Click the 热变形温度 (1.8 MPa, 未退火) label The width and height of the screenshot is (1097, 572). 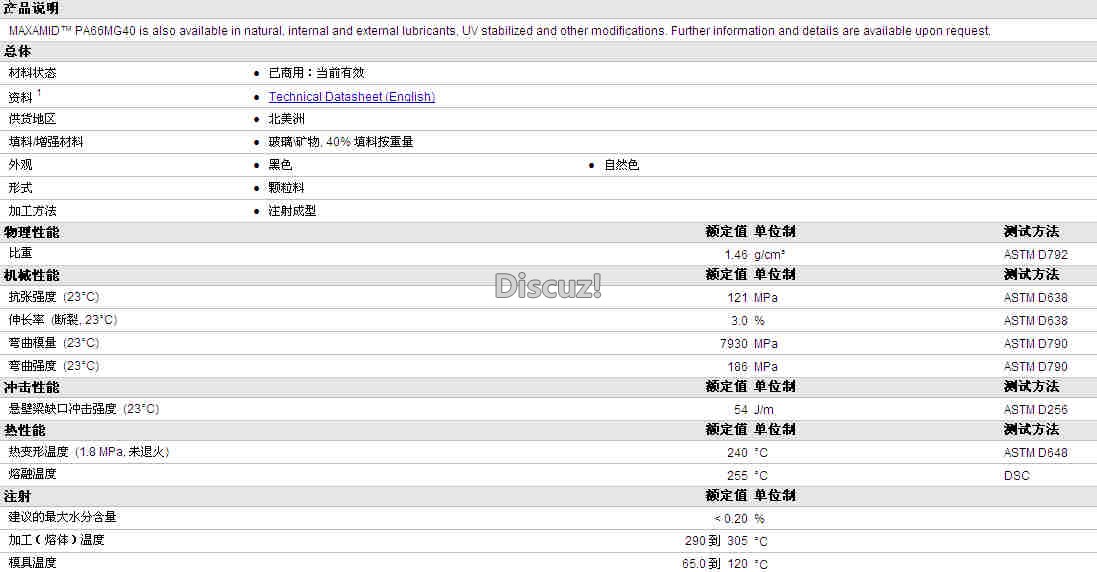[89, 452]
